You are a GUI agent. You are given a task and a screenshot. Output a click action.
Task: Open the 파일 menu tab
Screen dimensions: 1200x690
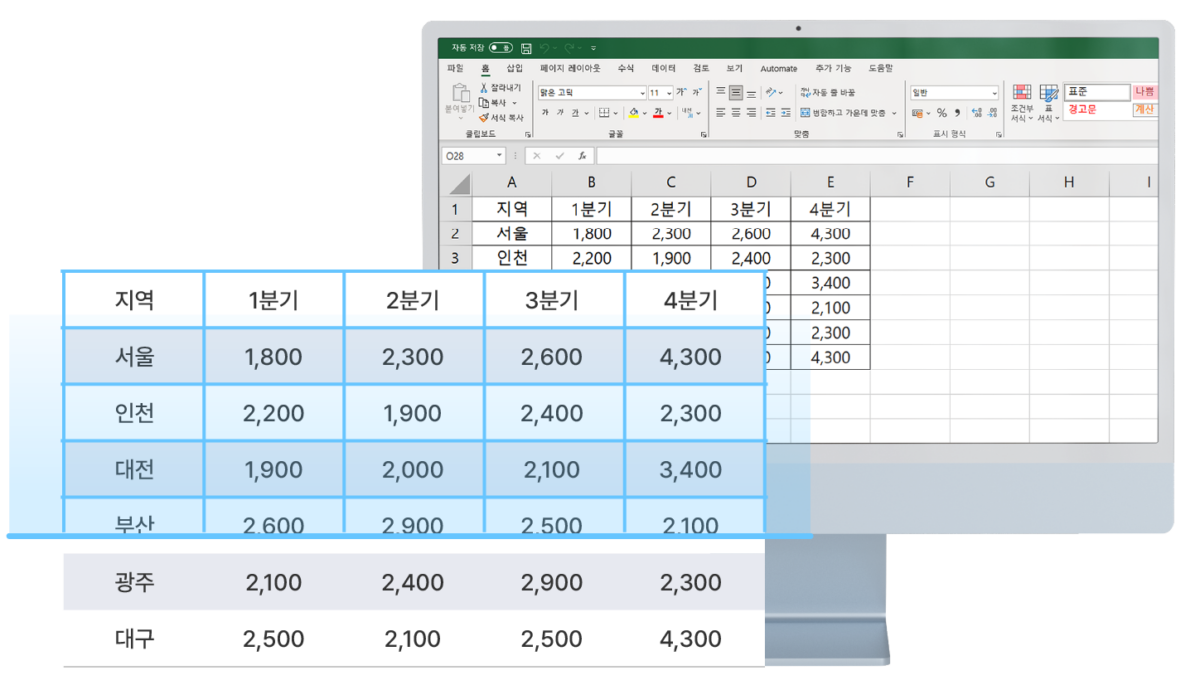pos(455,68)
